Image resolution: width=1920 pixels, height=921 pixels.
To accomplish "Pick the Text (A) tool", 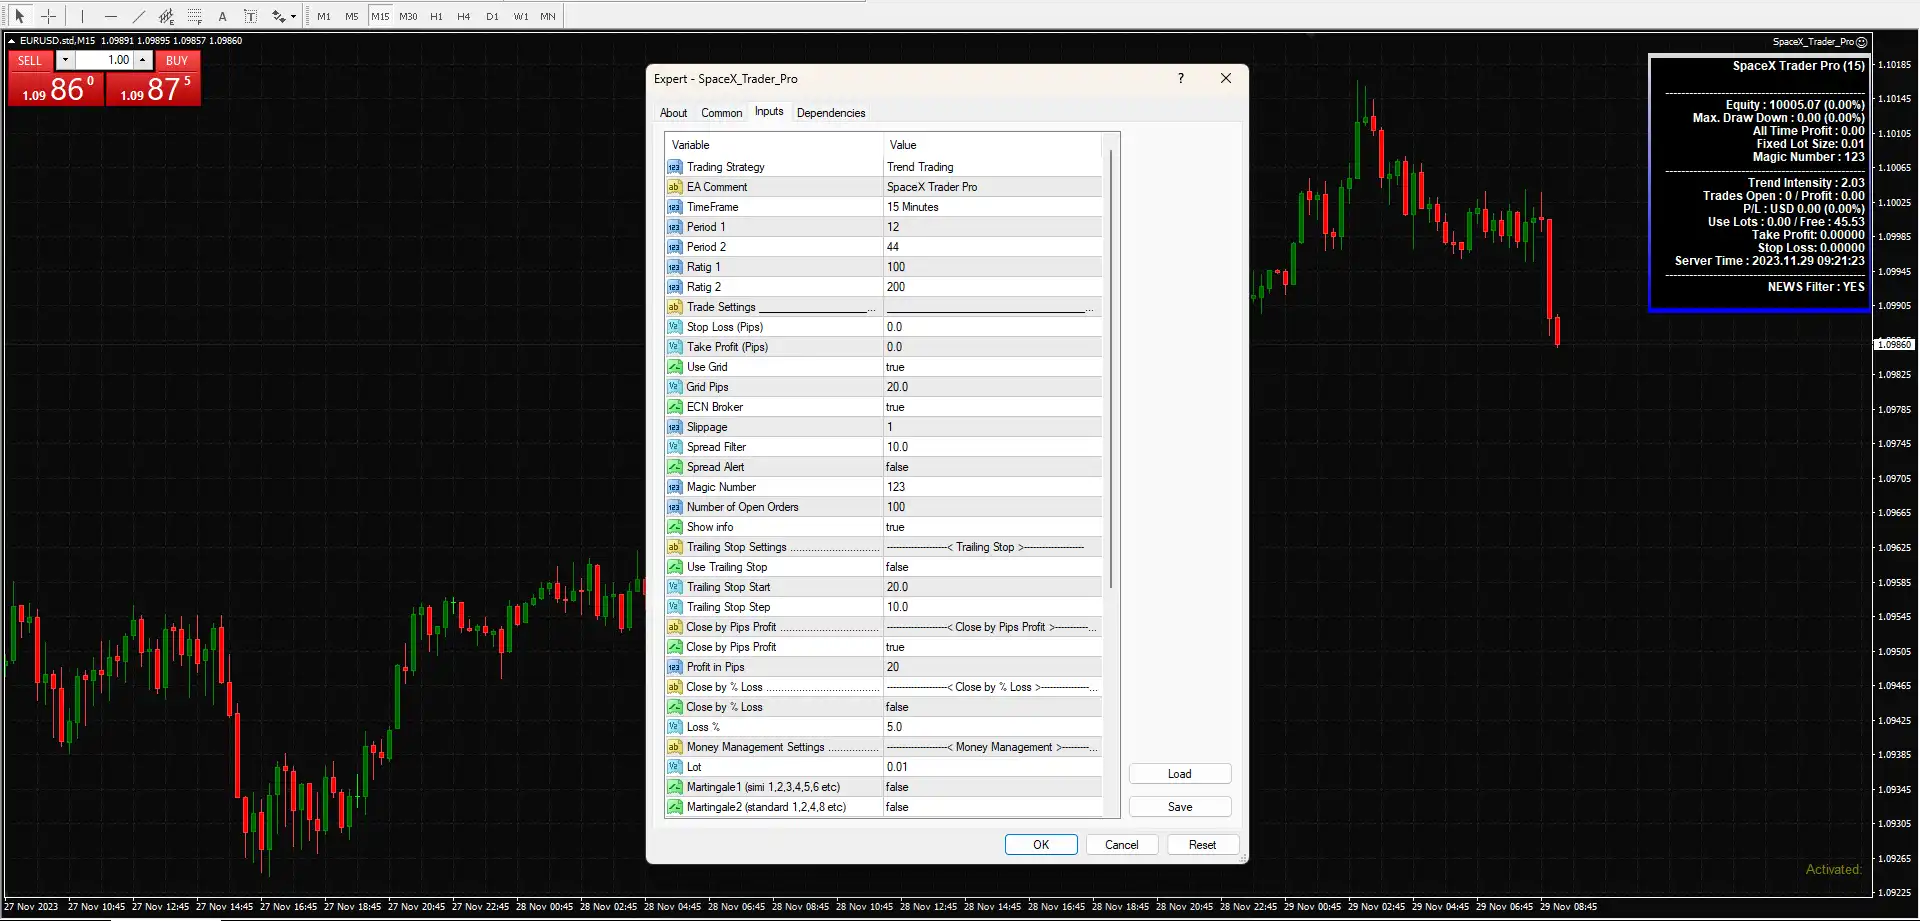I will pyautogui.click(x=222, y=16).
